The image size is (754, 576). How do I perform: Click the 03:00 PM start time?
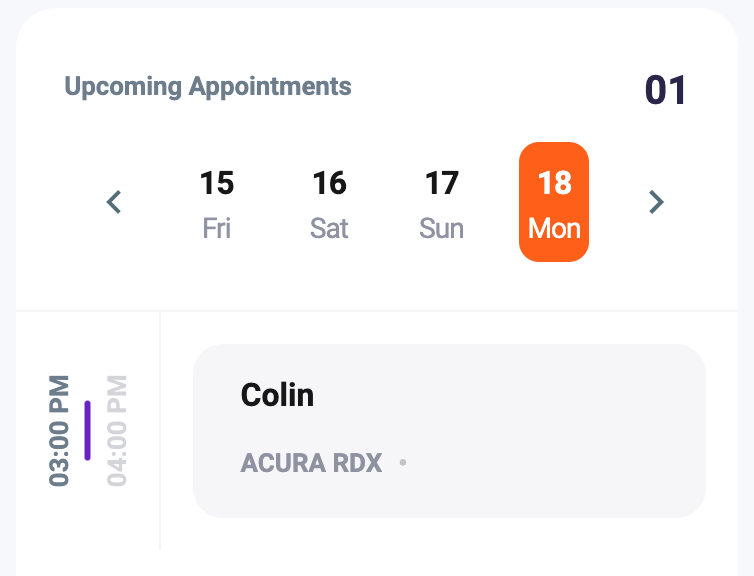click(60, 430)
